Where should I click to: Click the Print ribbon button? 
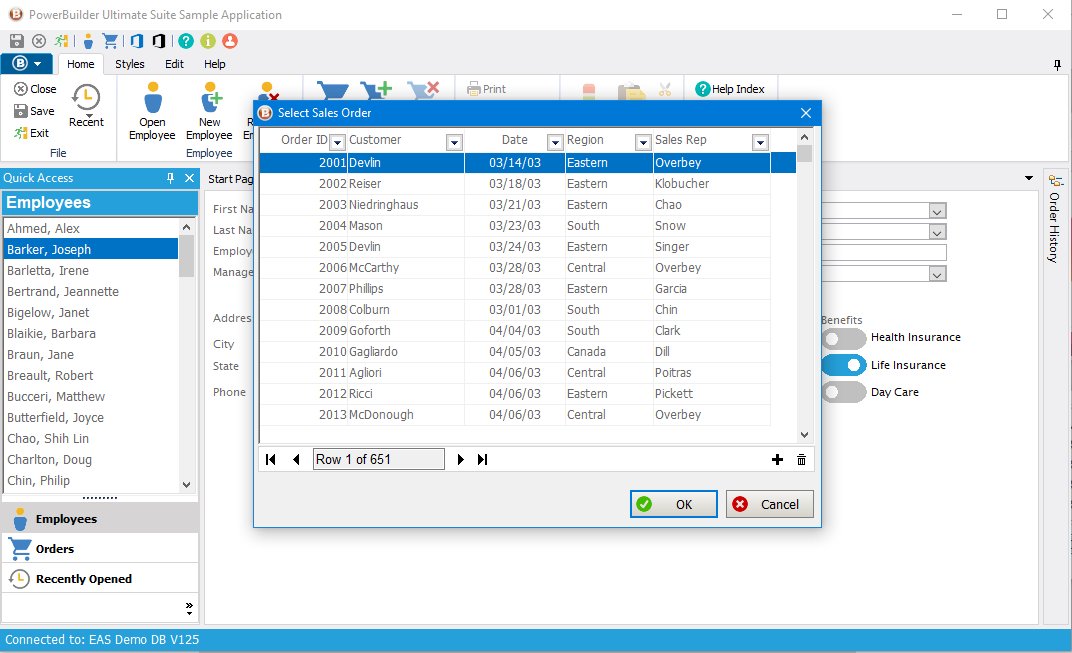pos(486,89)
